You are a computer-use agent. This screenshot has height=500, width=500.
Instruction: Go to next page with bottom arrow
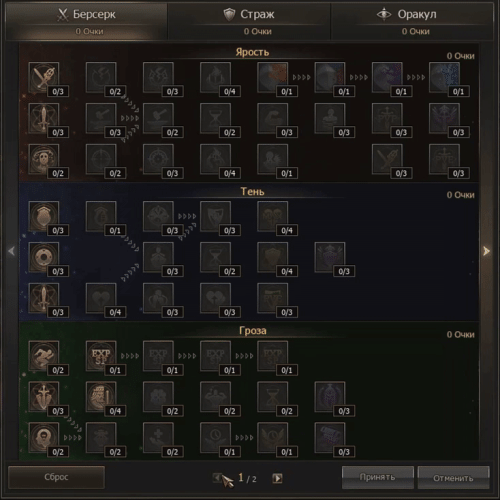[277, 478]
